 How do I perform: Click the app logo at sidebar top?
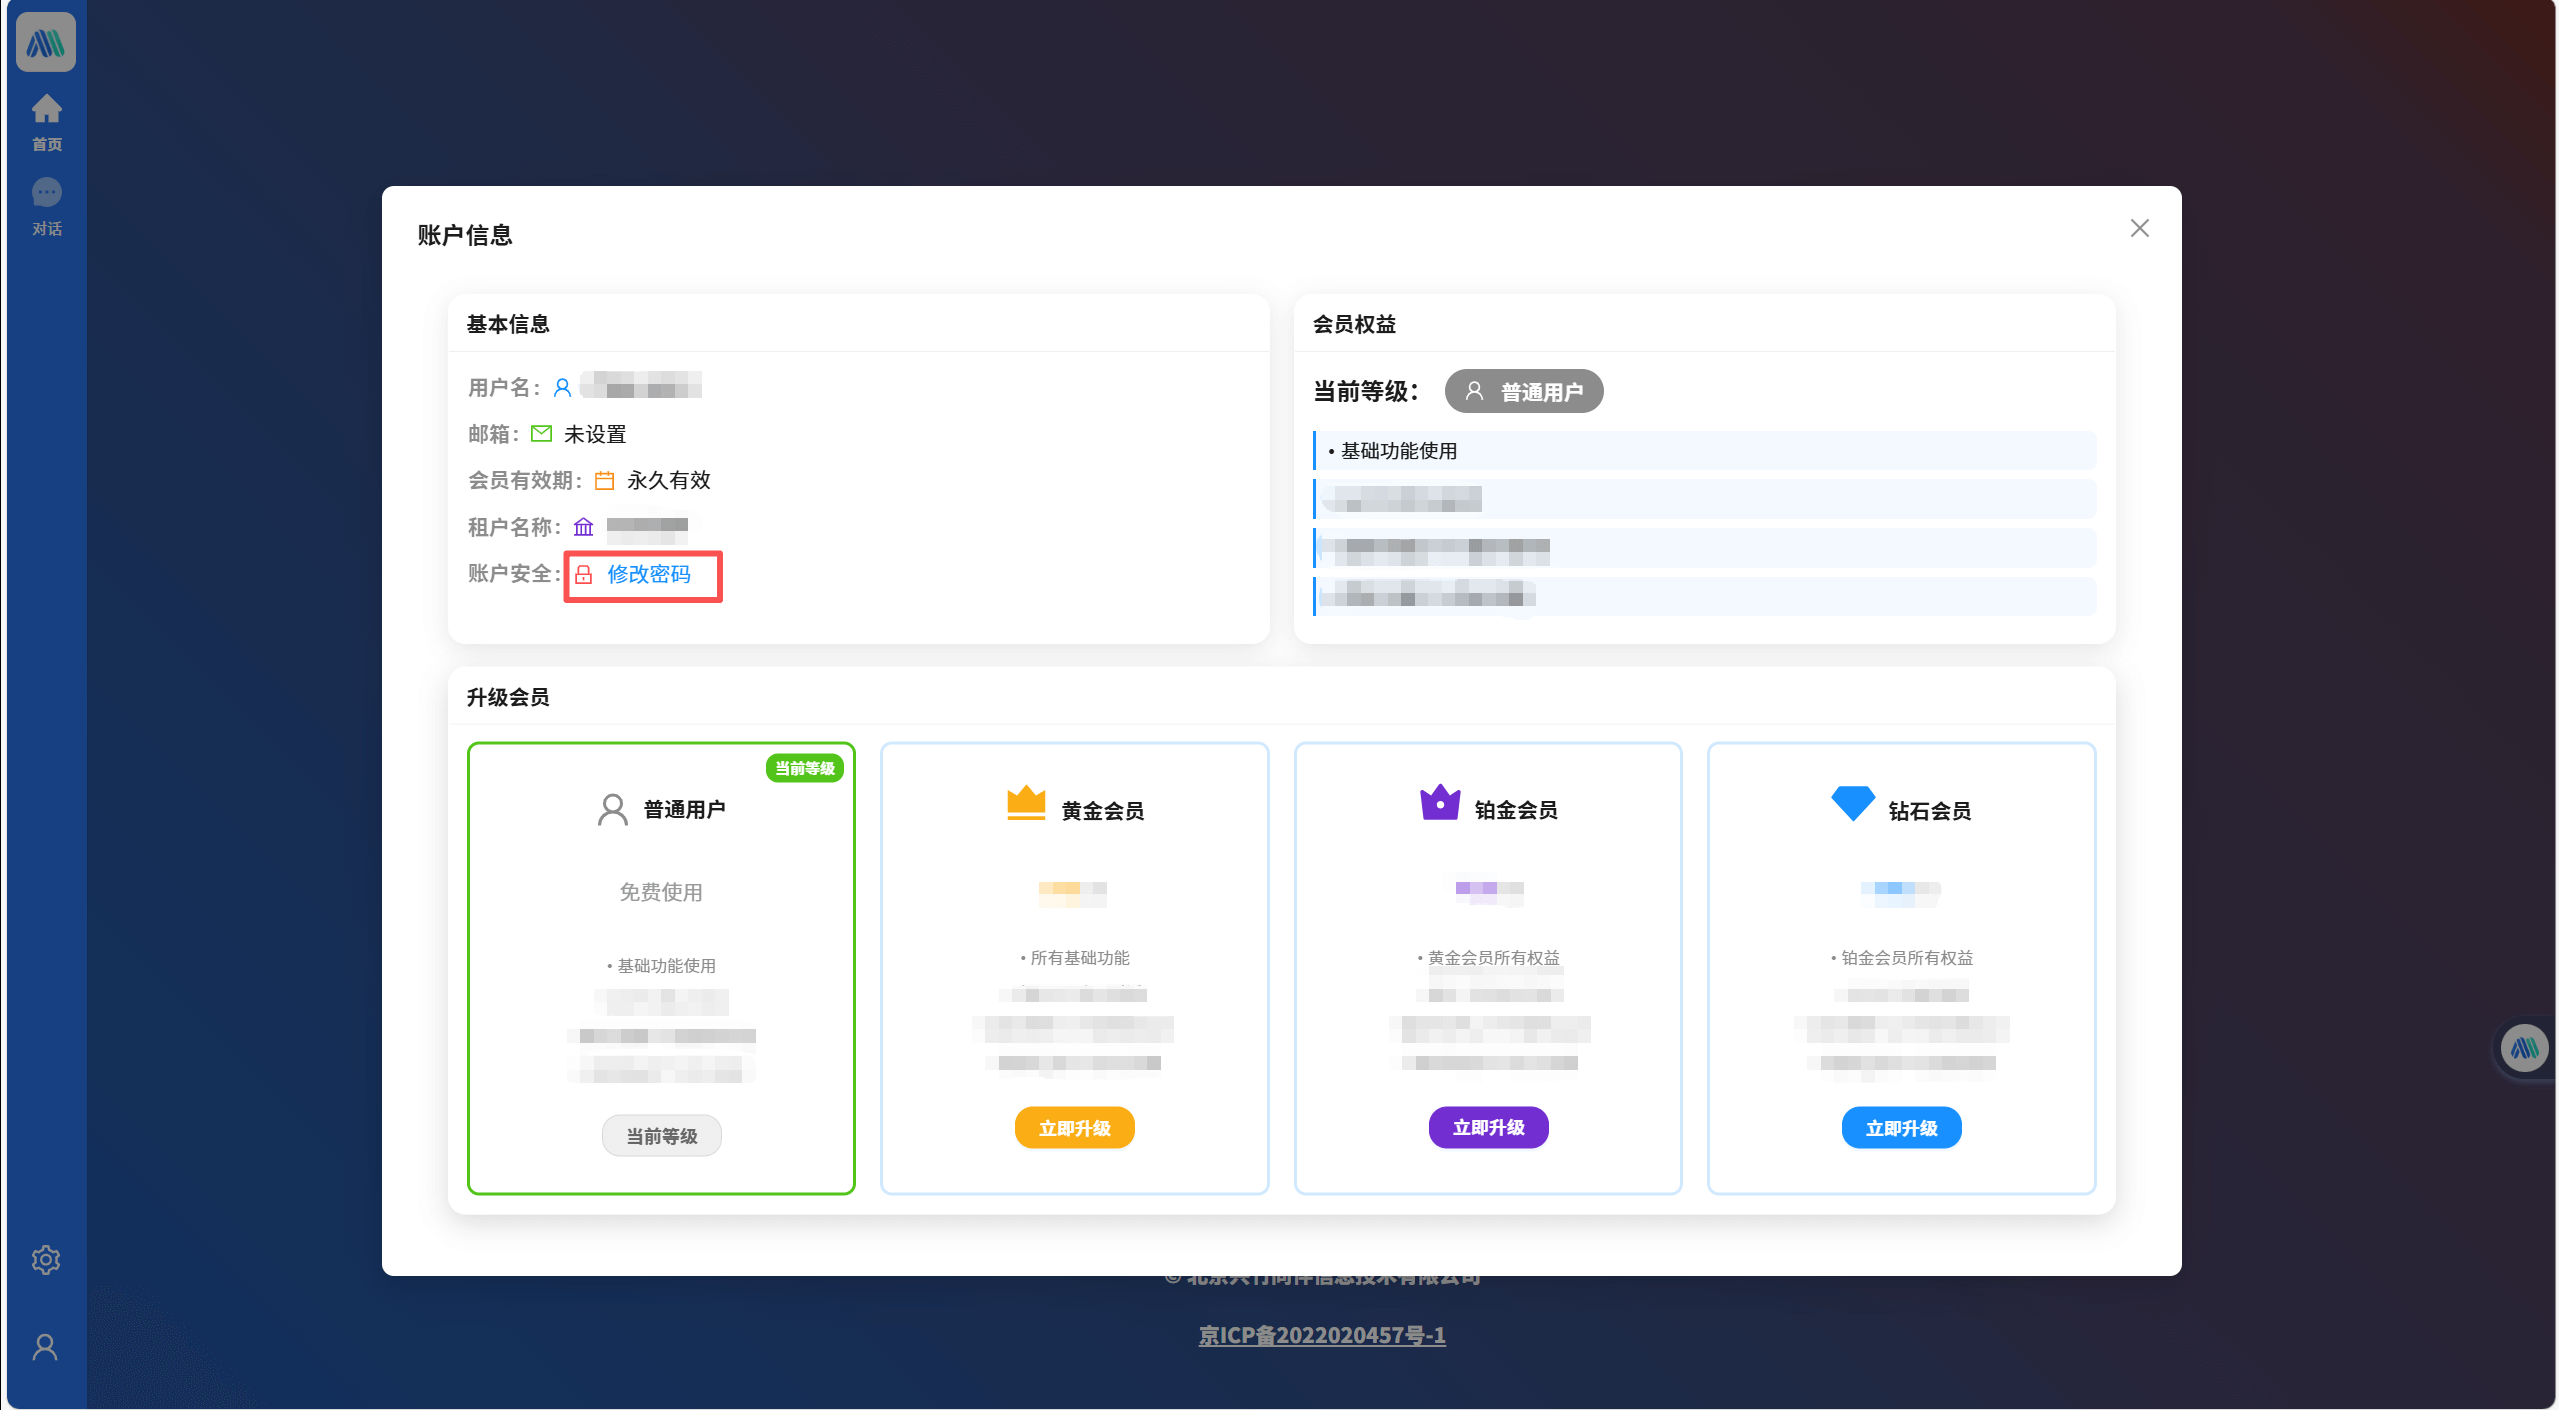46,41
